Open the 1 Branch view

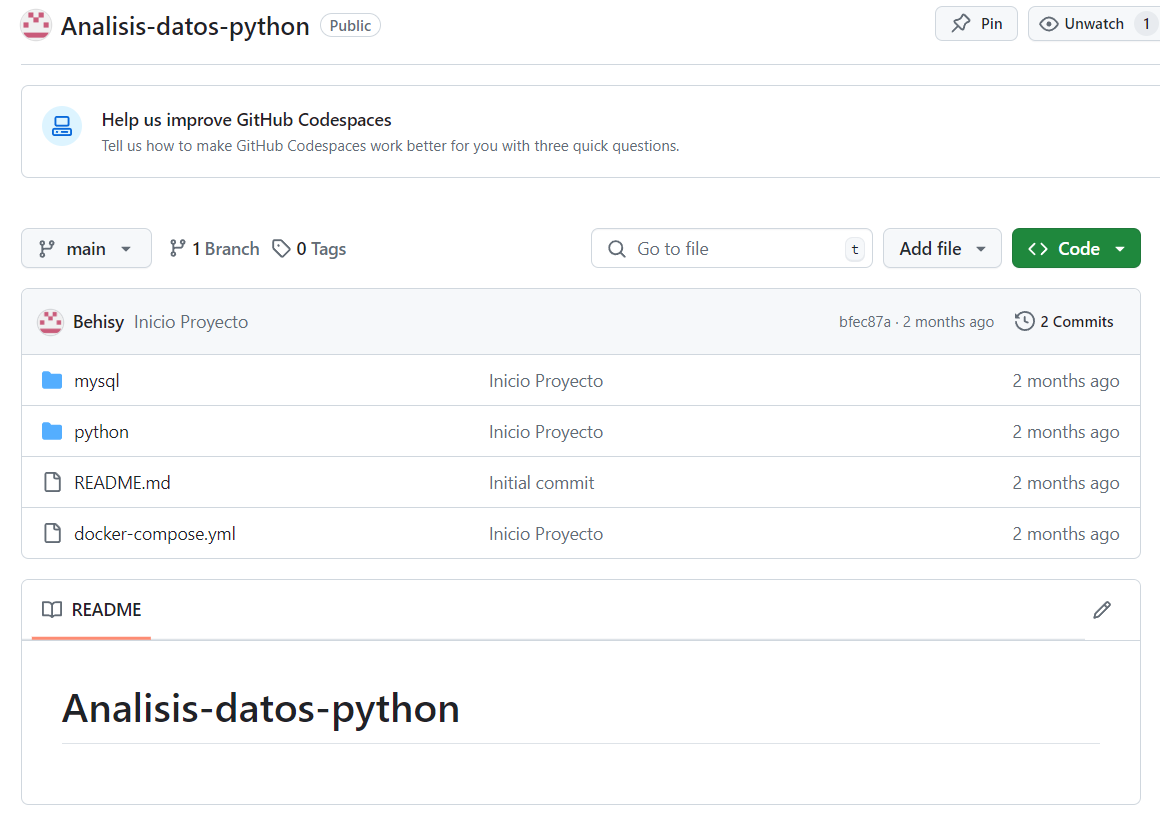pos(213,248)
